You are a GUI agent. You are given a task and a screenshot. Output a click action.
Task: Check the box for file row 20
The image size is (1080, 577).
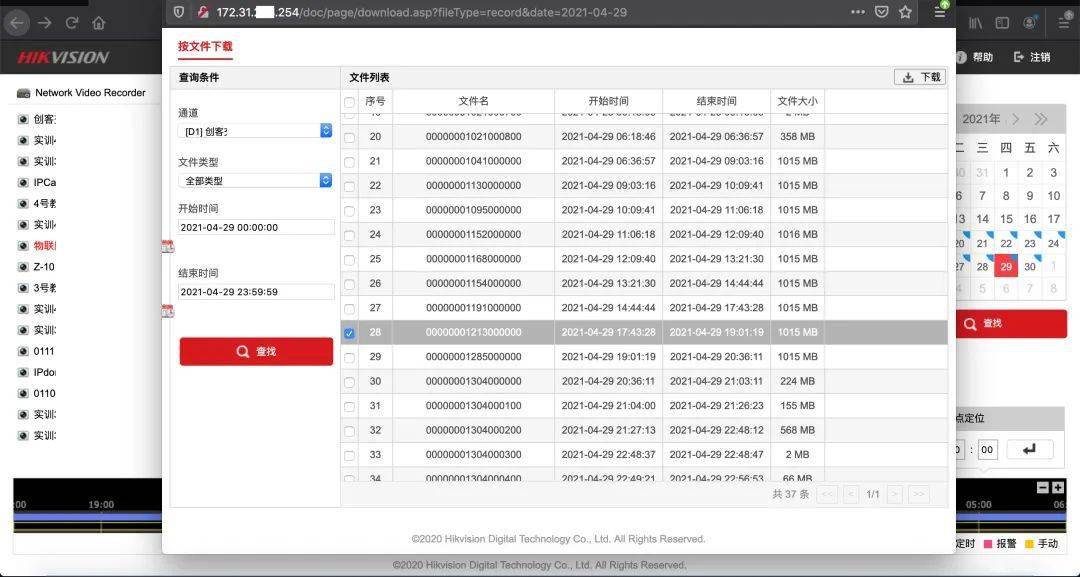point(349,137)
